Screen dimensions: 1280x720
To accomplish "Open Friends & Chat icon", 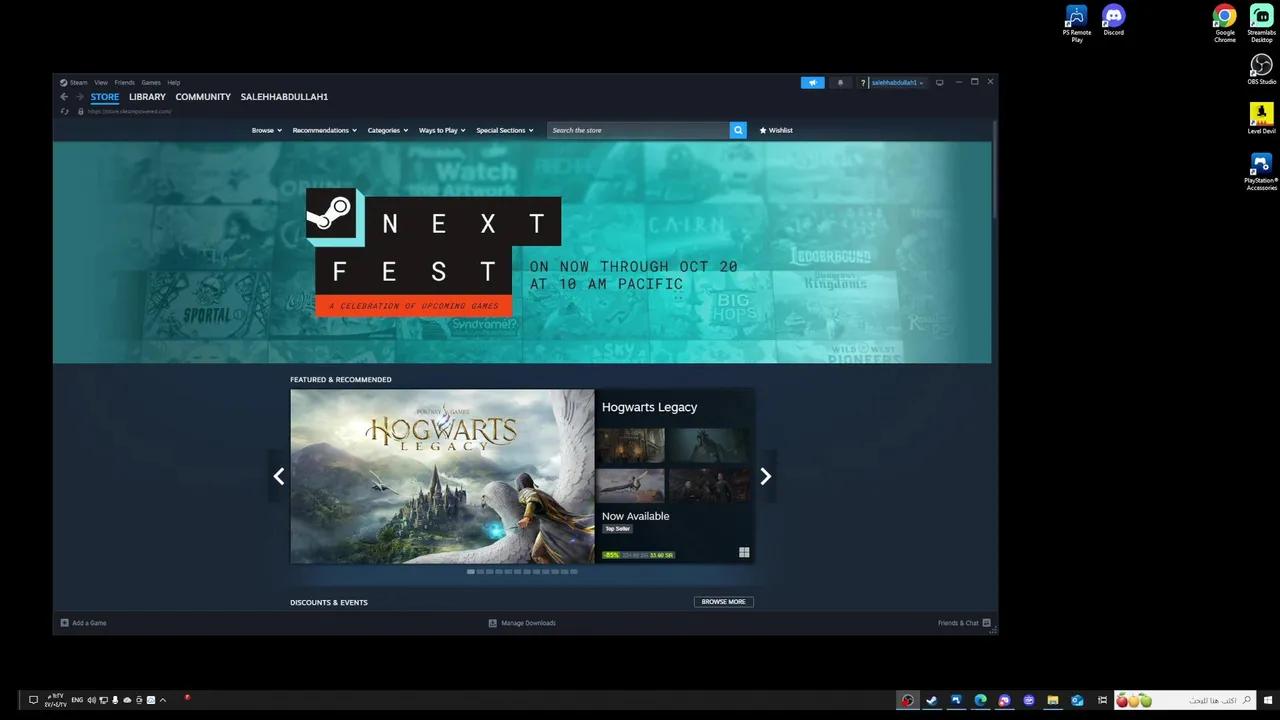I will (x=987, y=623).
